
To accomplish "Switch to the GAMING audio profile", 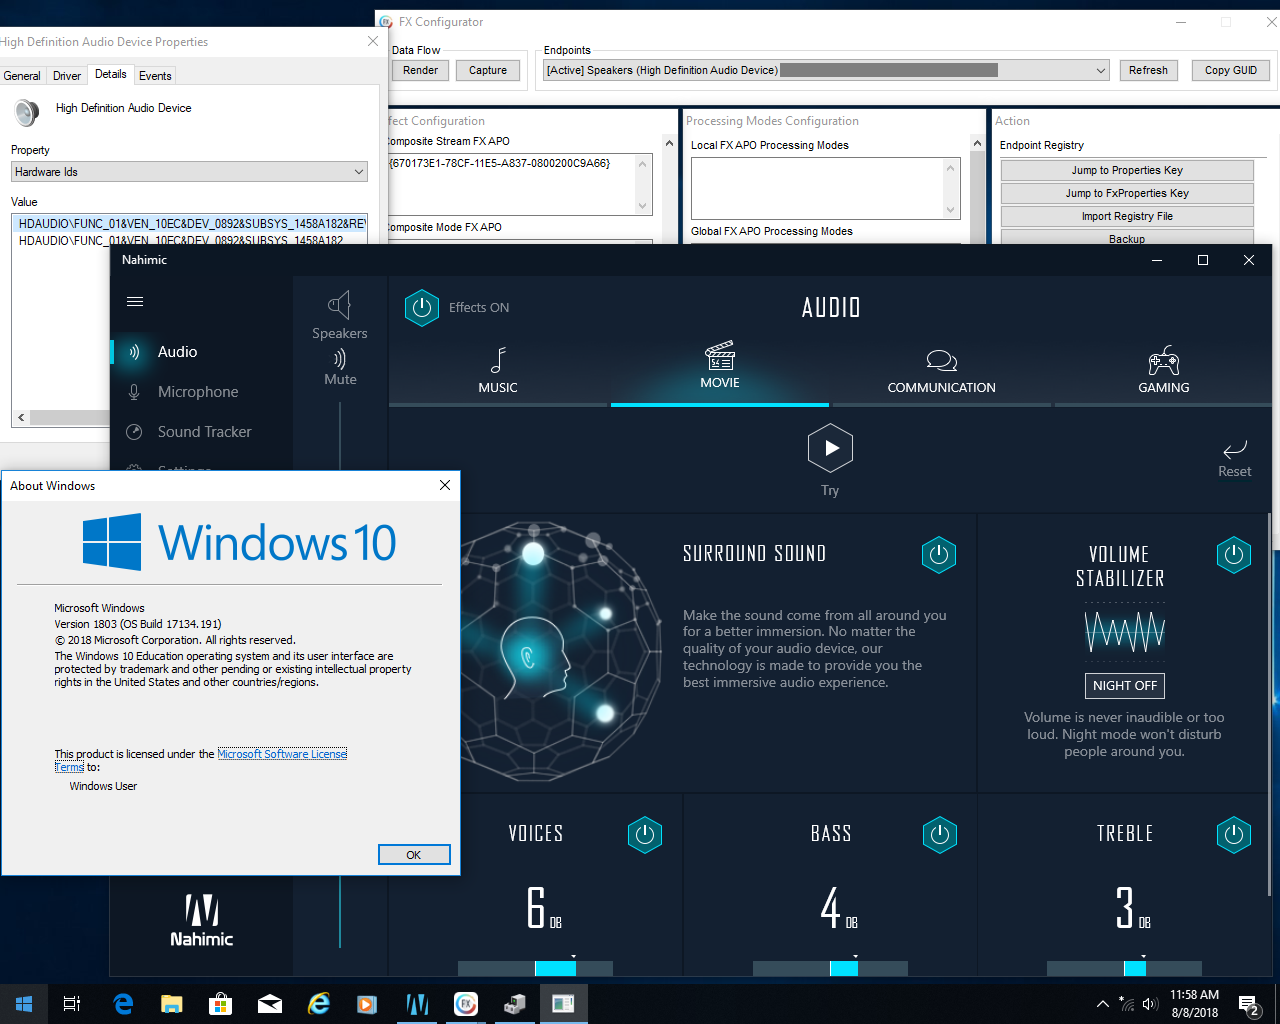I will (x=1164, y=371).
